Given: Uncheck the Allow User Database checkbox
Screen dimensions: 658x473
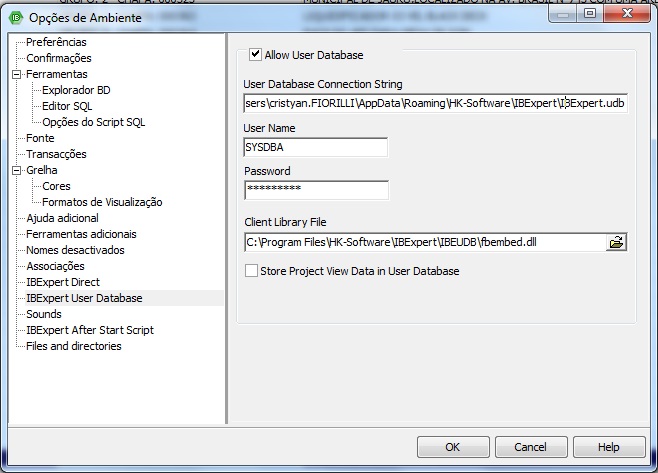Looking at the screenshot, I should [x=256, y=55].
